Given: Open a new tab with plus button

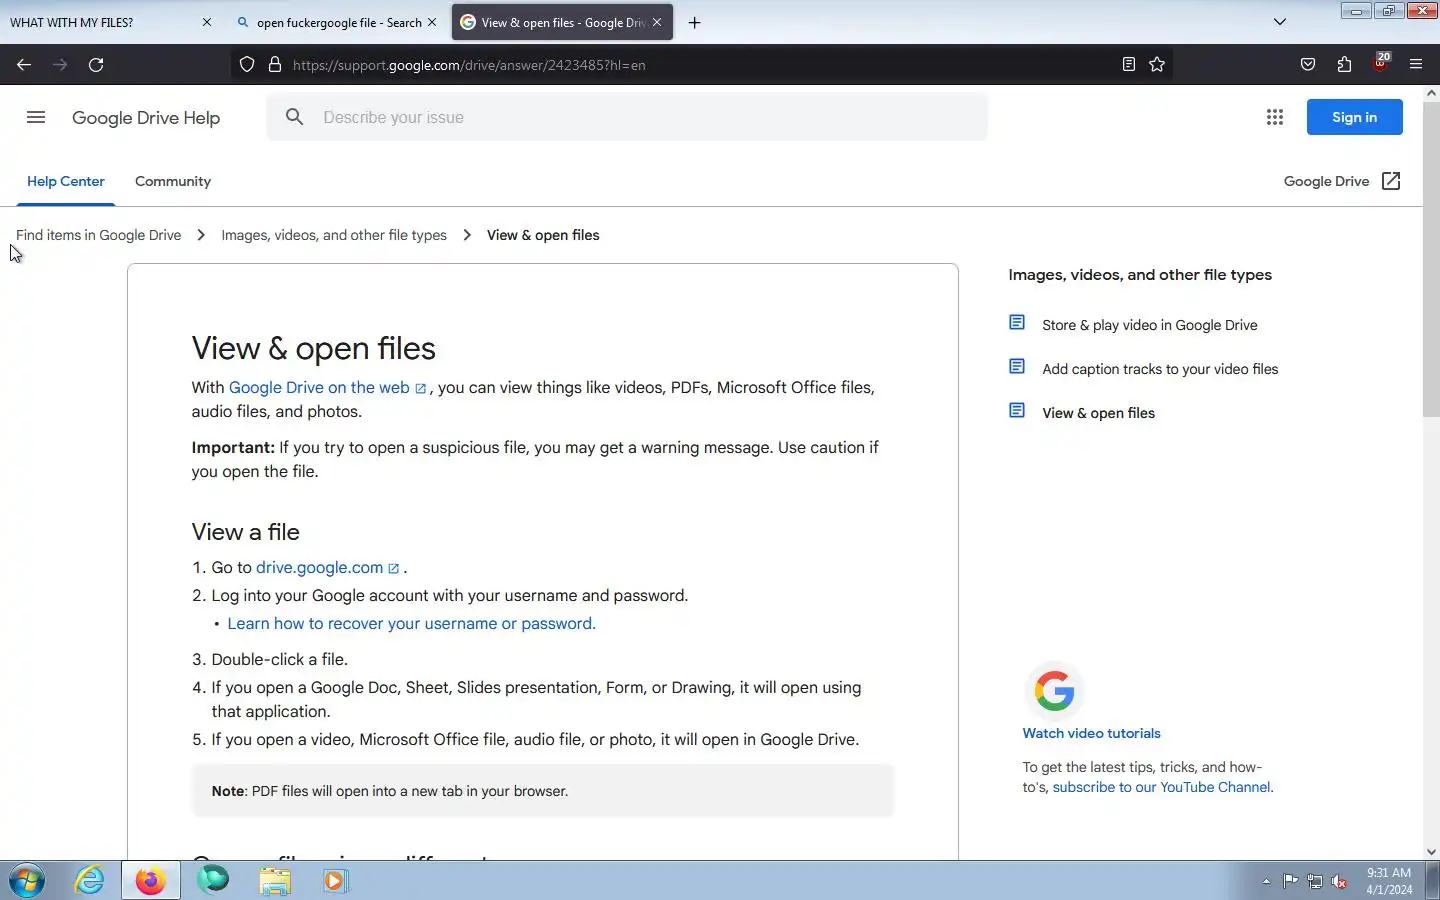Looking at the screenshot, I should 695,22.
